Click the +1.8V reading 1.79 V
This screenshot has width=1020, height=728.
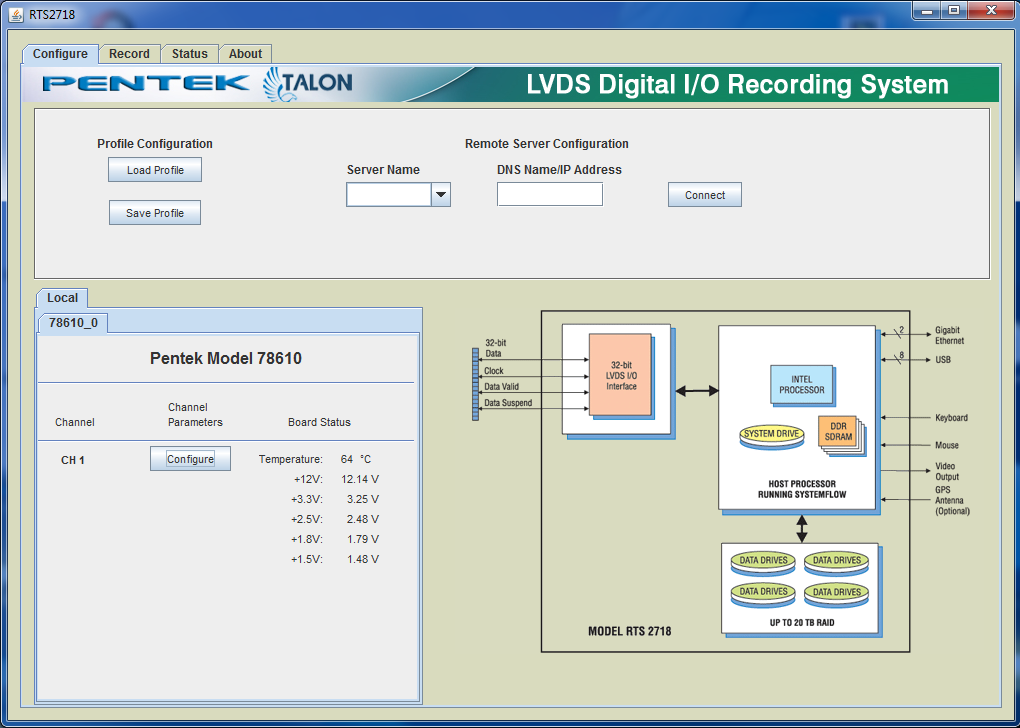[362, 539]
